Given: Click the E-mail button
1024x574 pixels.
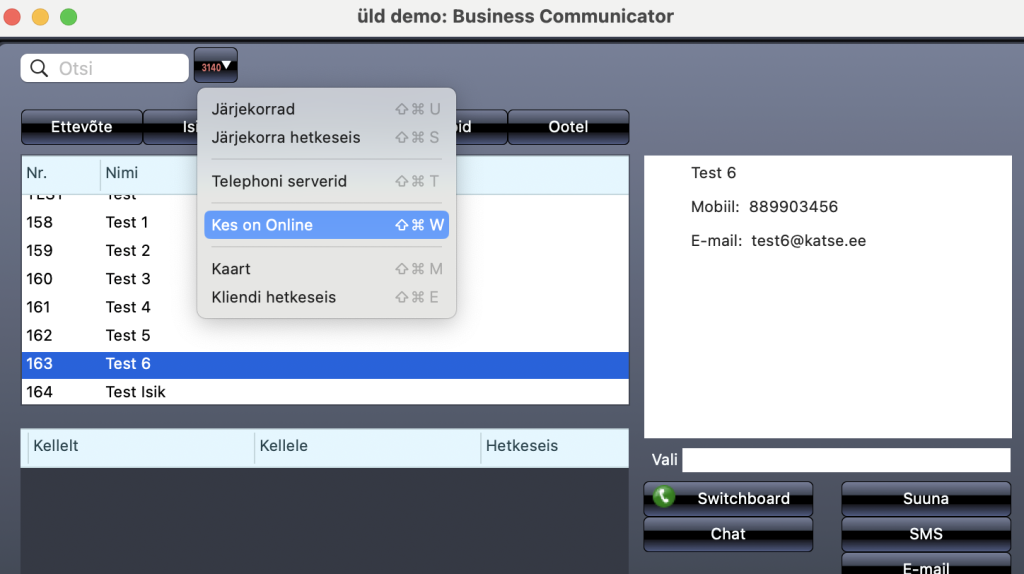Looking at the screenshot, I should pyautogui.click(x=925, y=566).
